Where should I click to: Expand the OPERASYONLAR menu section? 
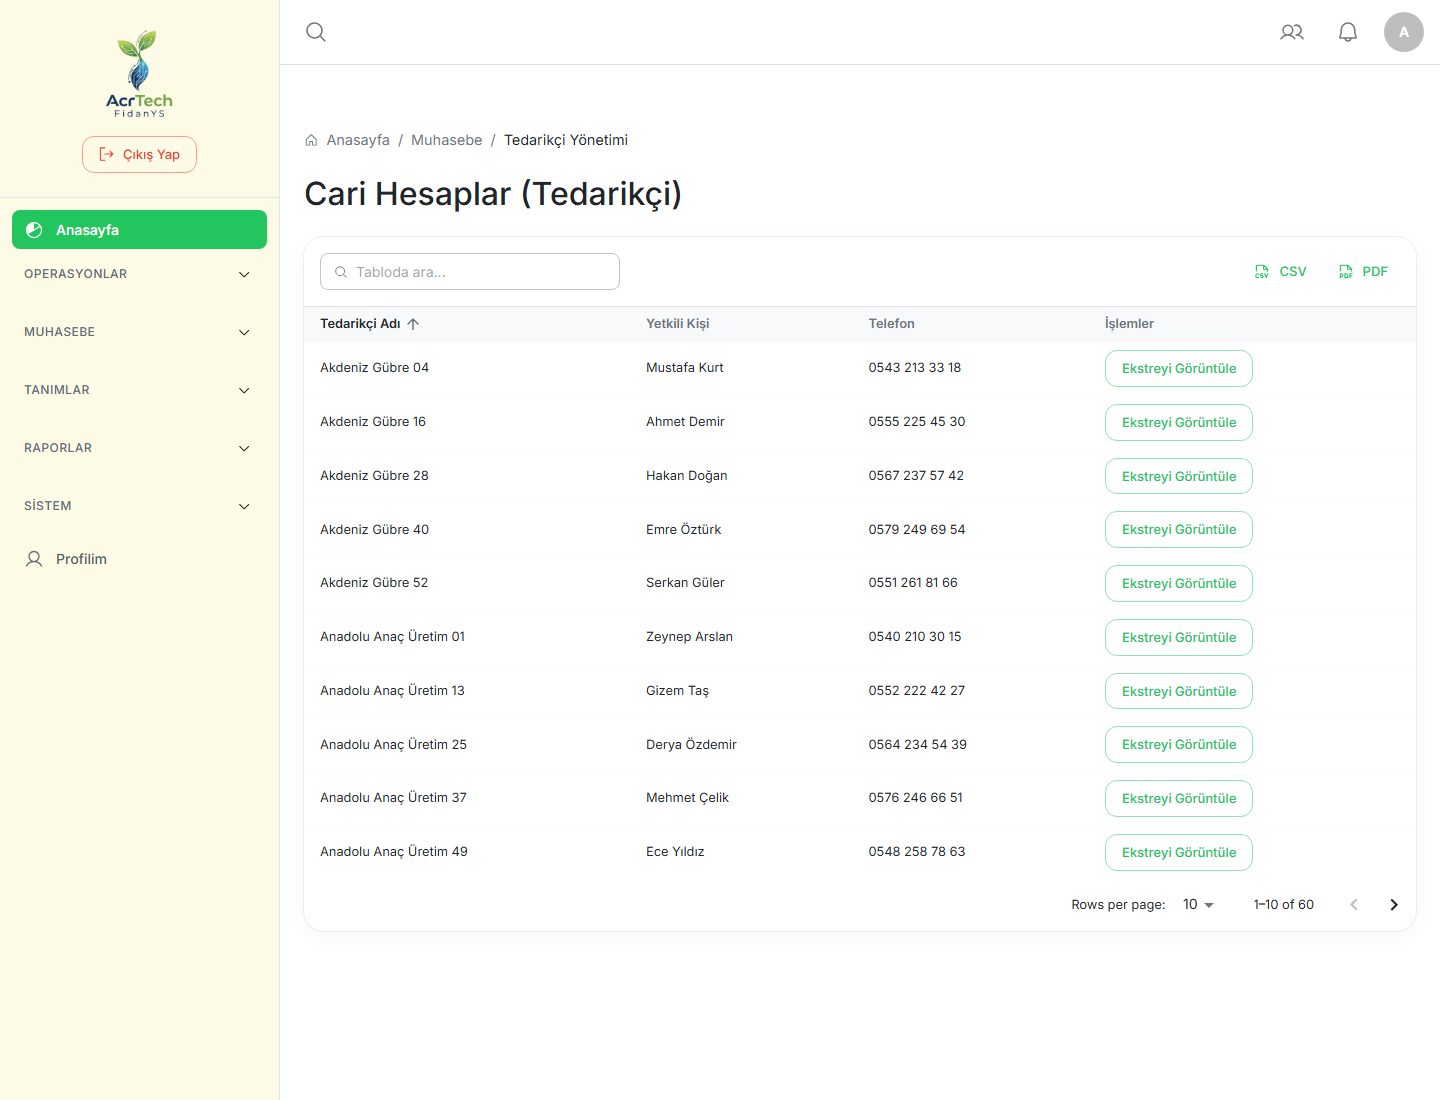139,274
